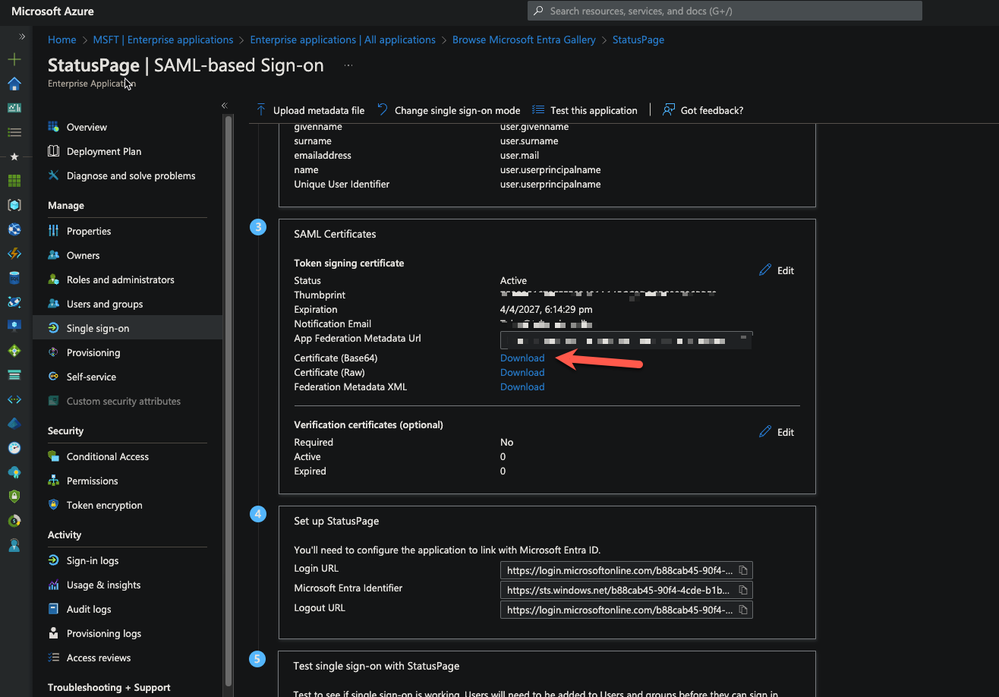This screenshot has width=999, height=697.
Task: Open Overview in the side menu
Action: pyautogui.click(x=87, y=127)
